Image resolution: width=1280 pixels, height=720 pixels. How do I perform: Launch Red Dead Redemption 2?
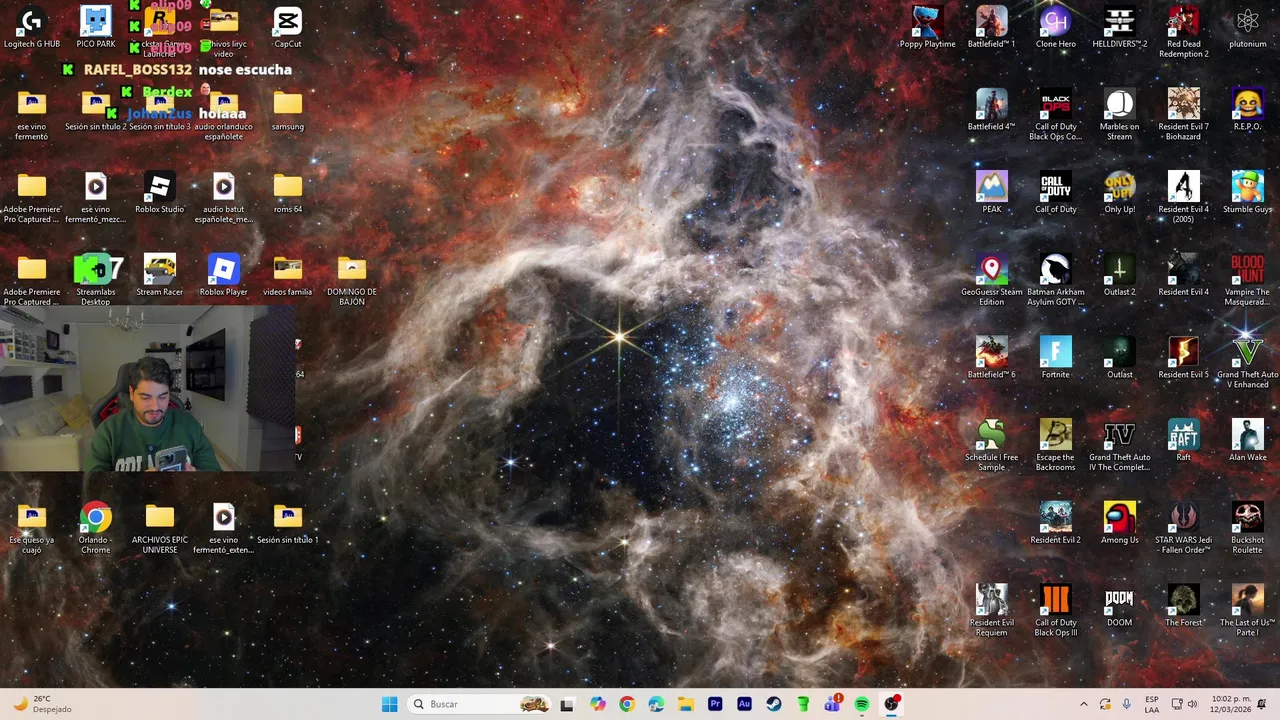click(1183, 32)
